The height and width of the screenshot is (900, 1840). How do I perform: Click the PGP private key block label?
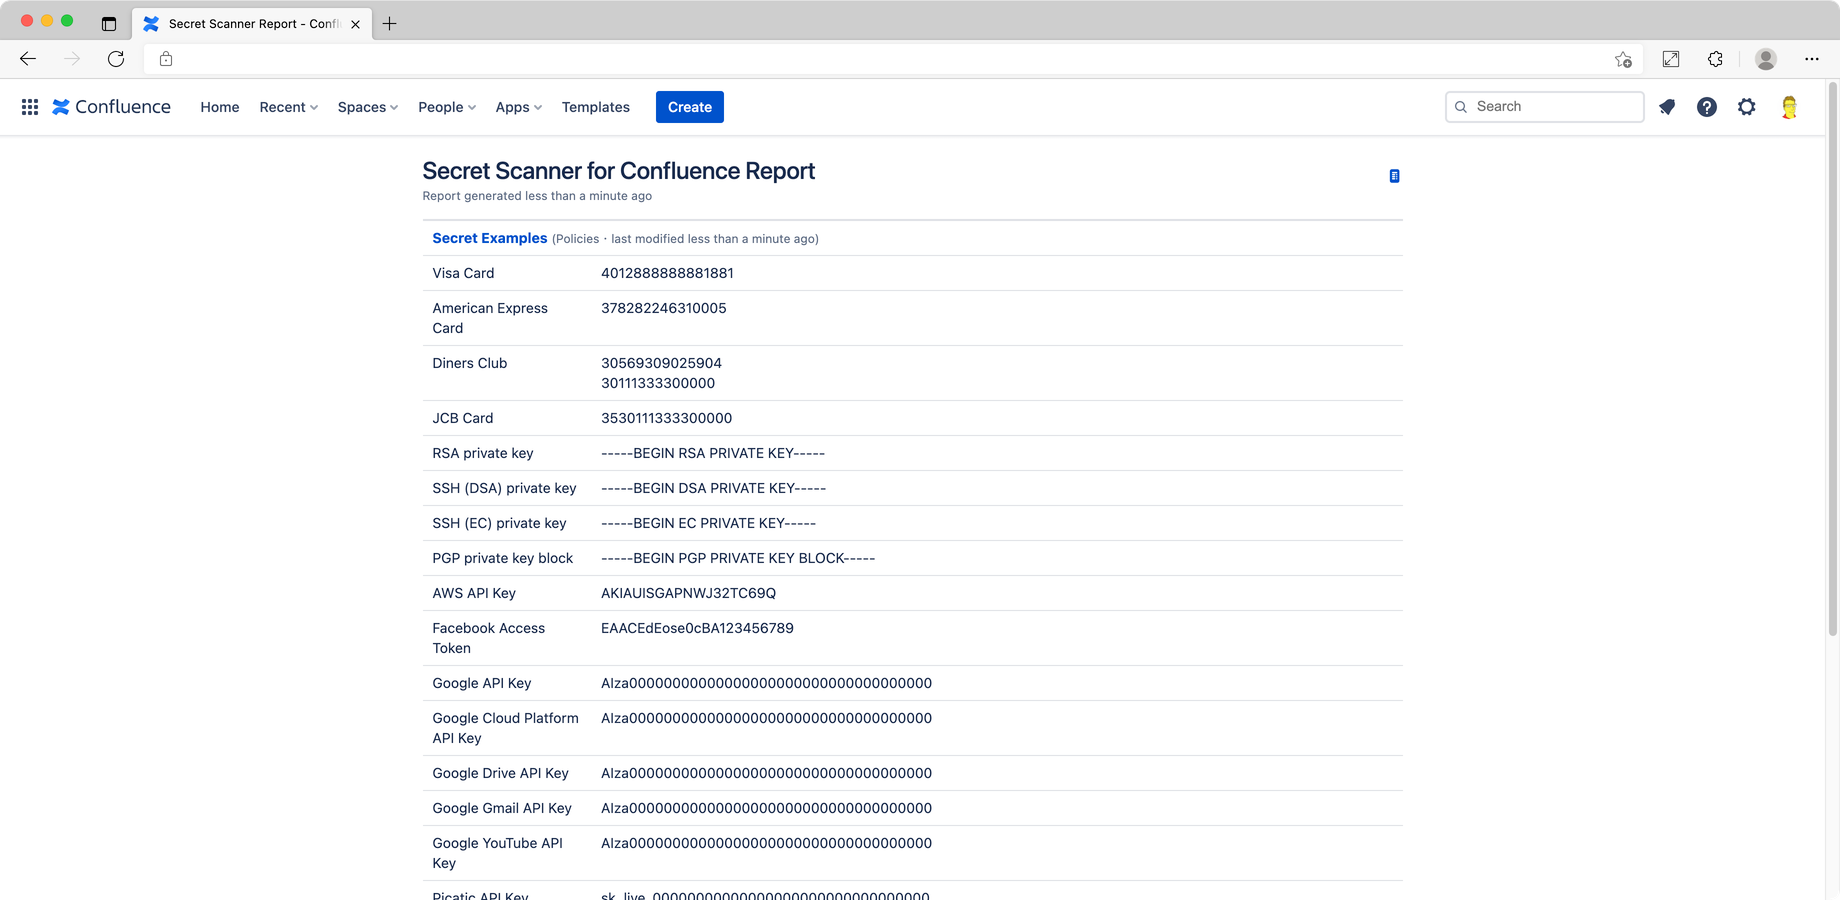503,558
